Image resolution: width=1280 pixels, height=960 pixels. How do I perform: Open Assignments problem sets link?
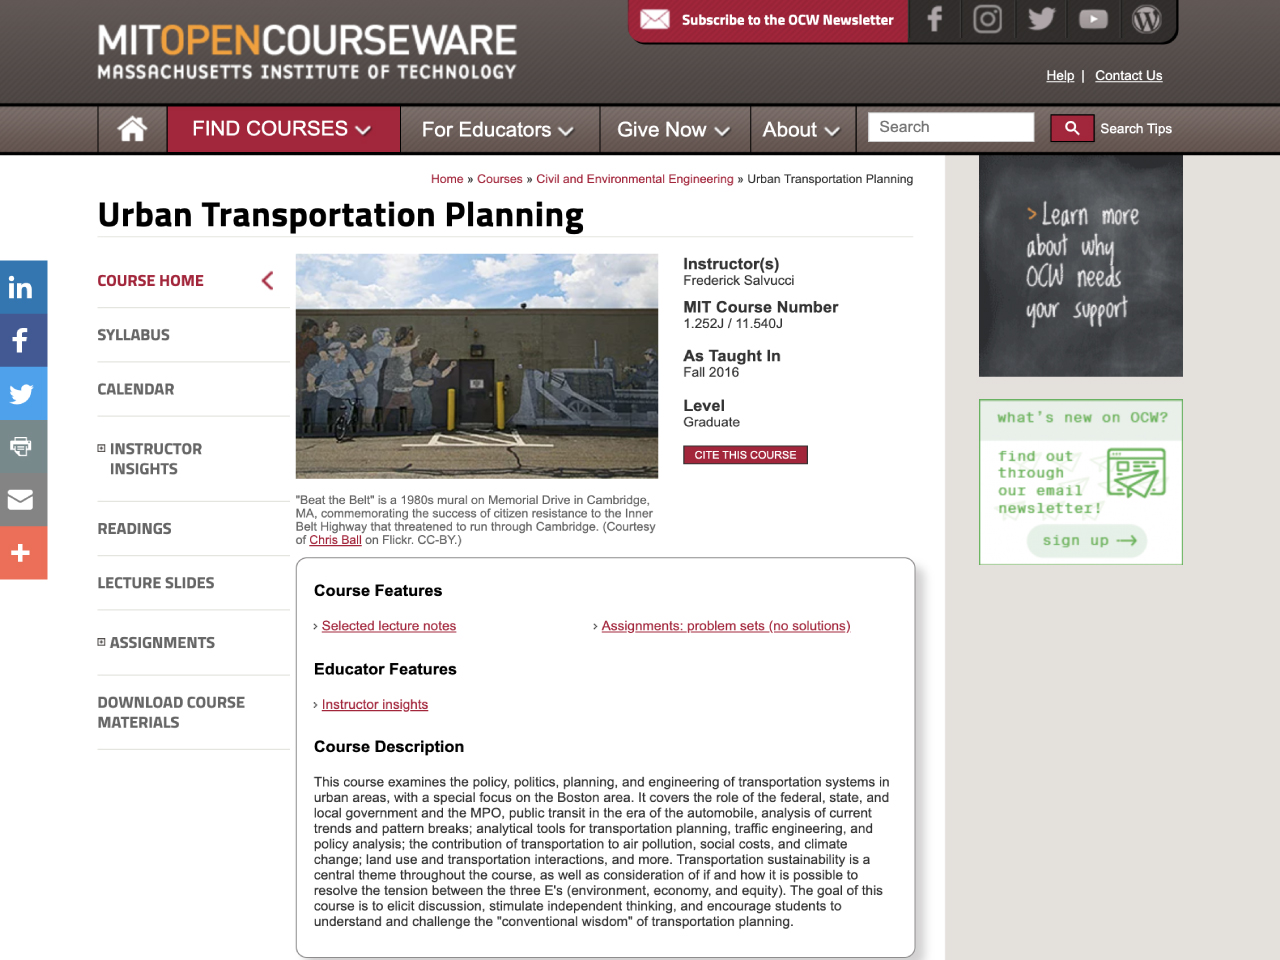point(726,626)
